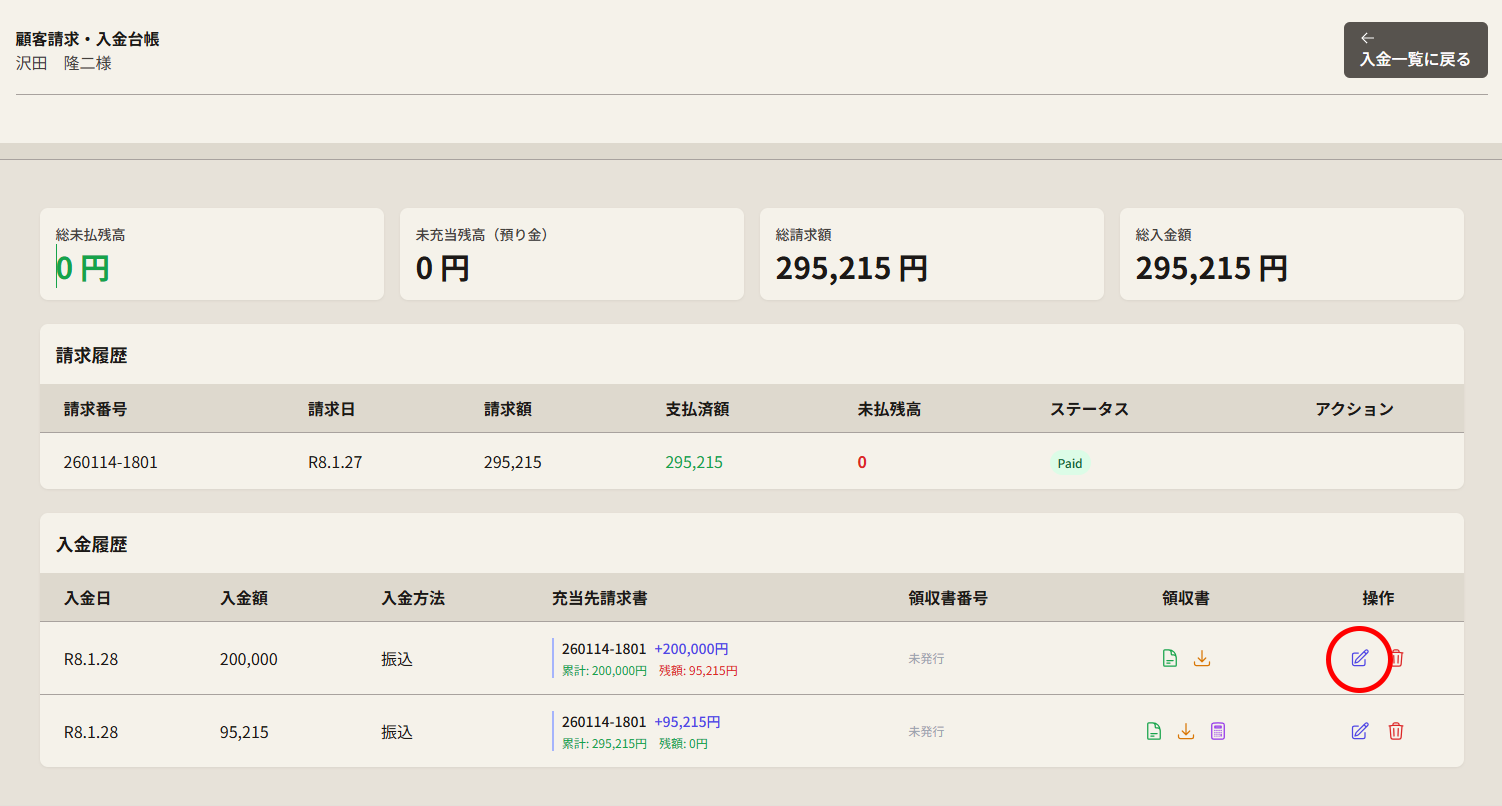Click the Paid status badge

pyautogui.click(x=1070, y=463)
